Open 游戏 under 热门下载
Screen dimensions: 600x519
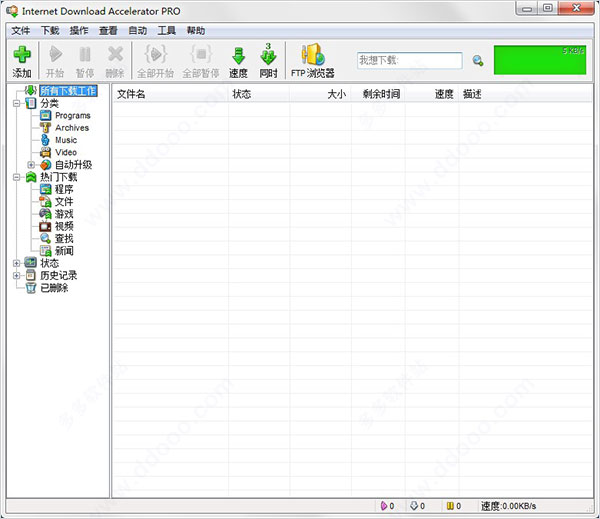pos(64,214)
